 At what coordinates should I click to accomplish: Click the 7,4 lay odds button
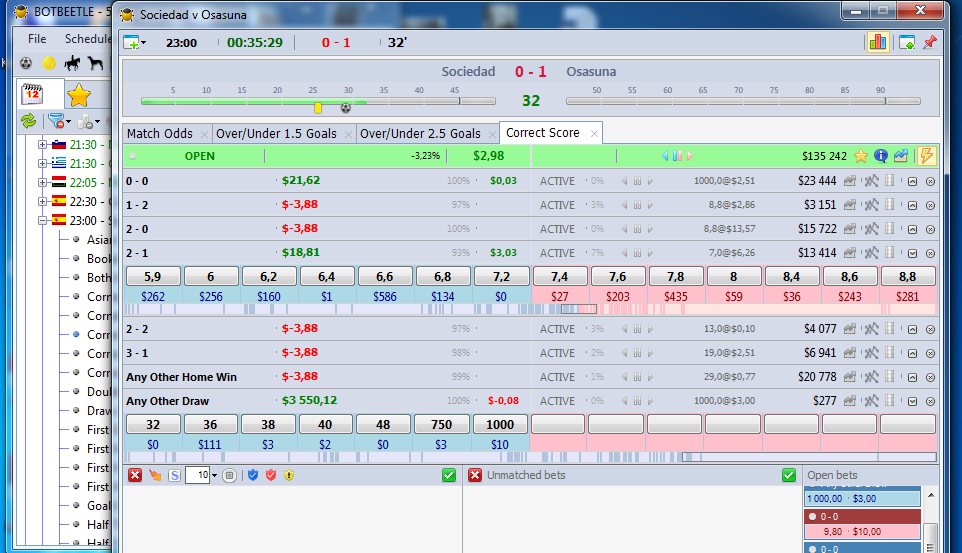[x=559, y=277]
